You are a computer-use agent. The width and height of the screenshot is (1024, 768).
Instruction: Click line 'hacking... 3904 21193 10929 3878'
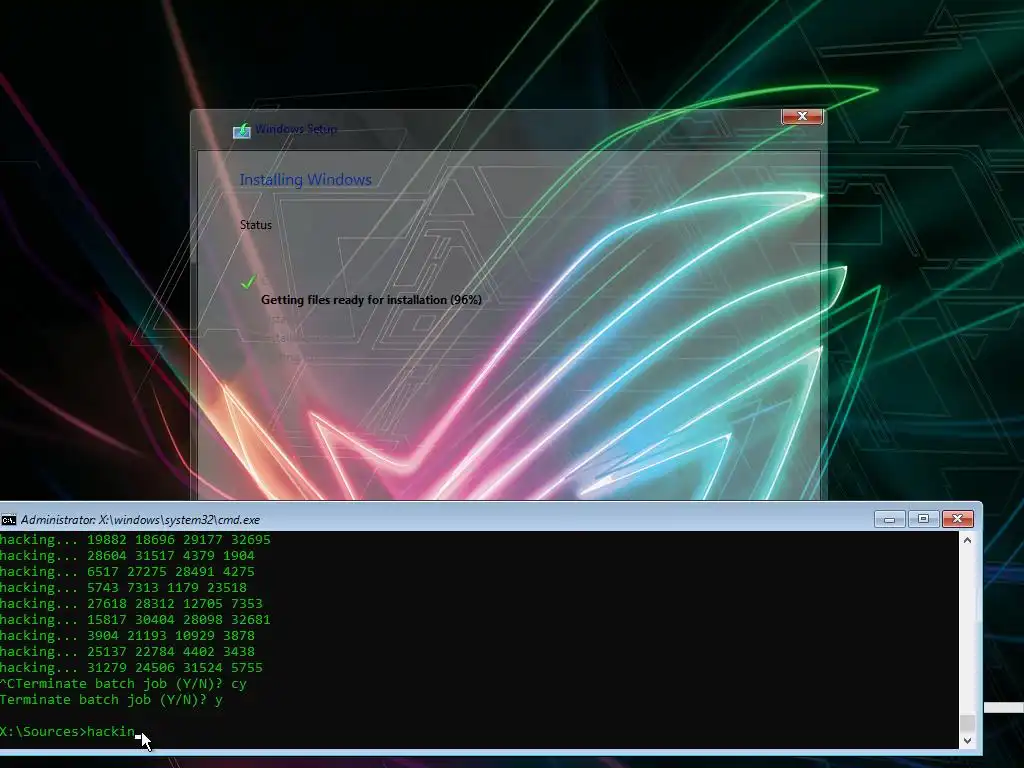[x=127, y=635]
